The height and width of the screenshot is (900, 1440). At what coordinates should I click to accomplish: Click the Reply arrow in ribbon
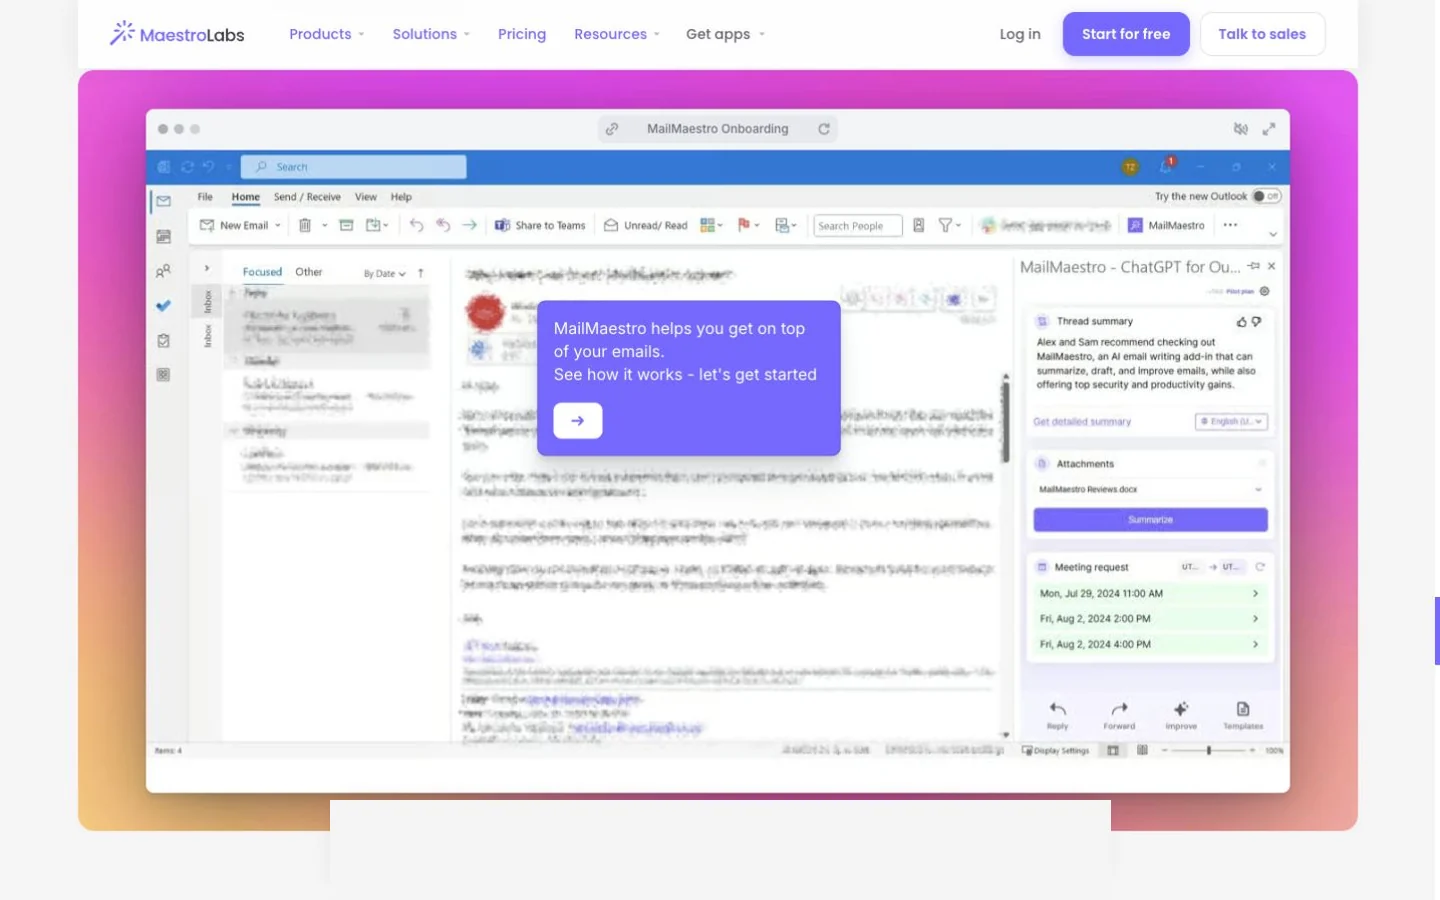point(417,226)
